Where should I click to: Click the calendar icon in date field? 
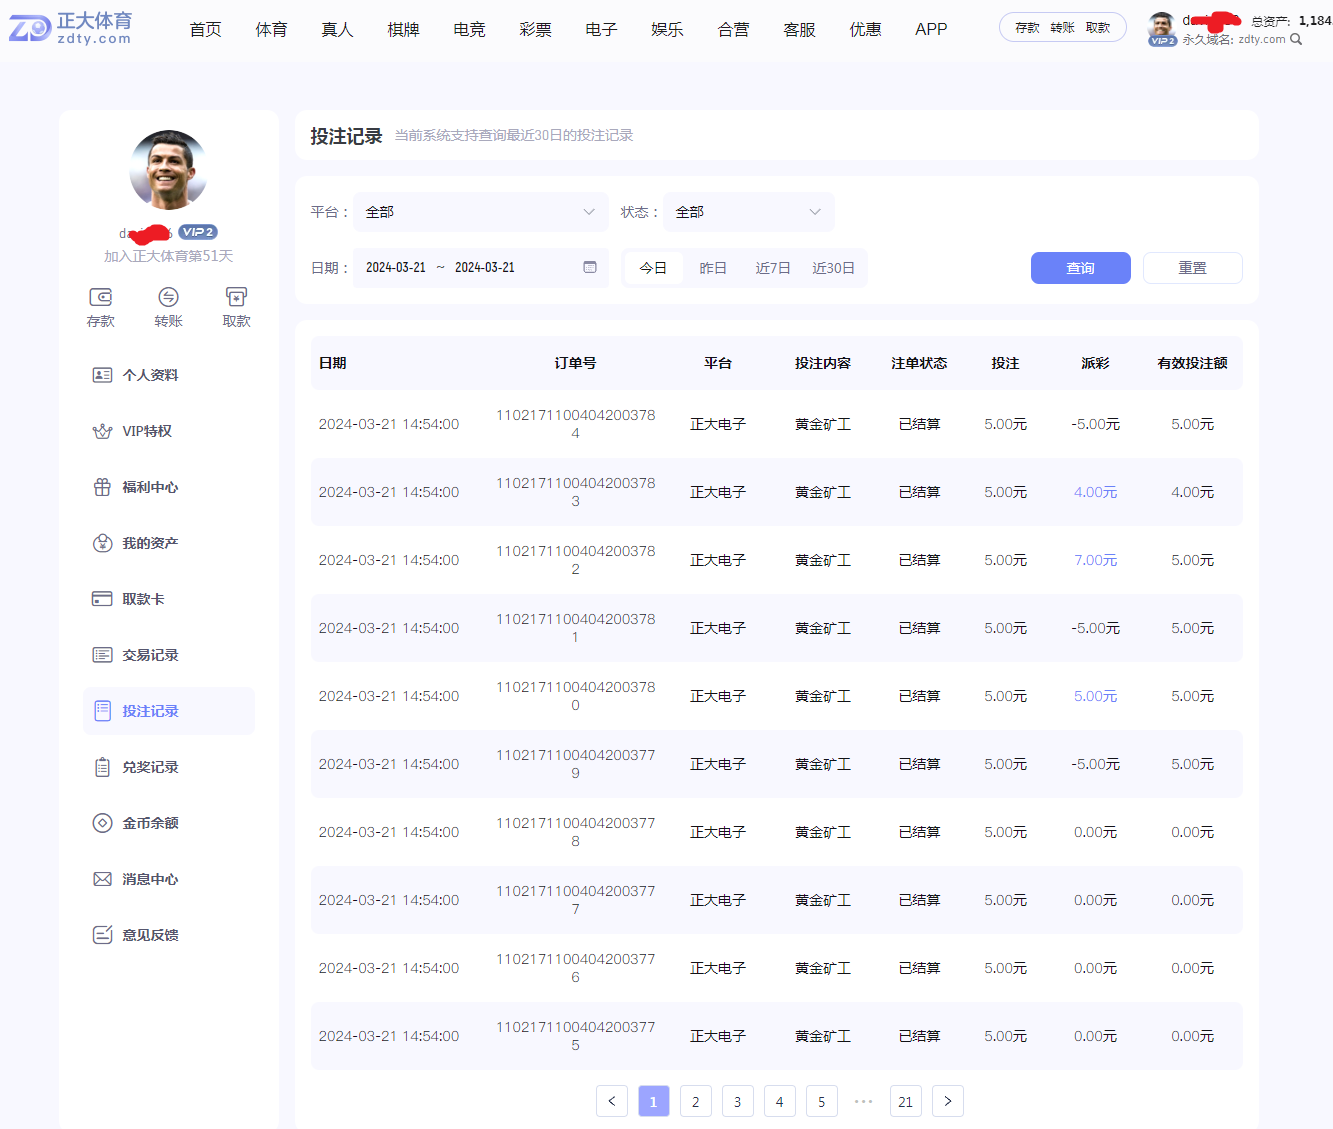pos(590,267)
